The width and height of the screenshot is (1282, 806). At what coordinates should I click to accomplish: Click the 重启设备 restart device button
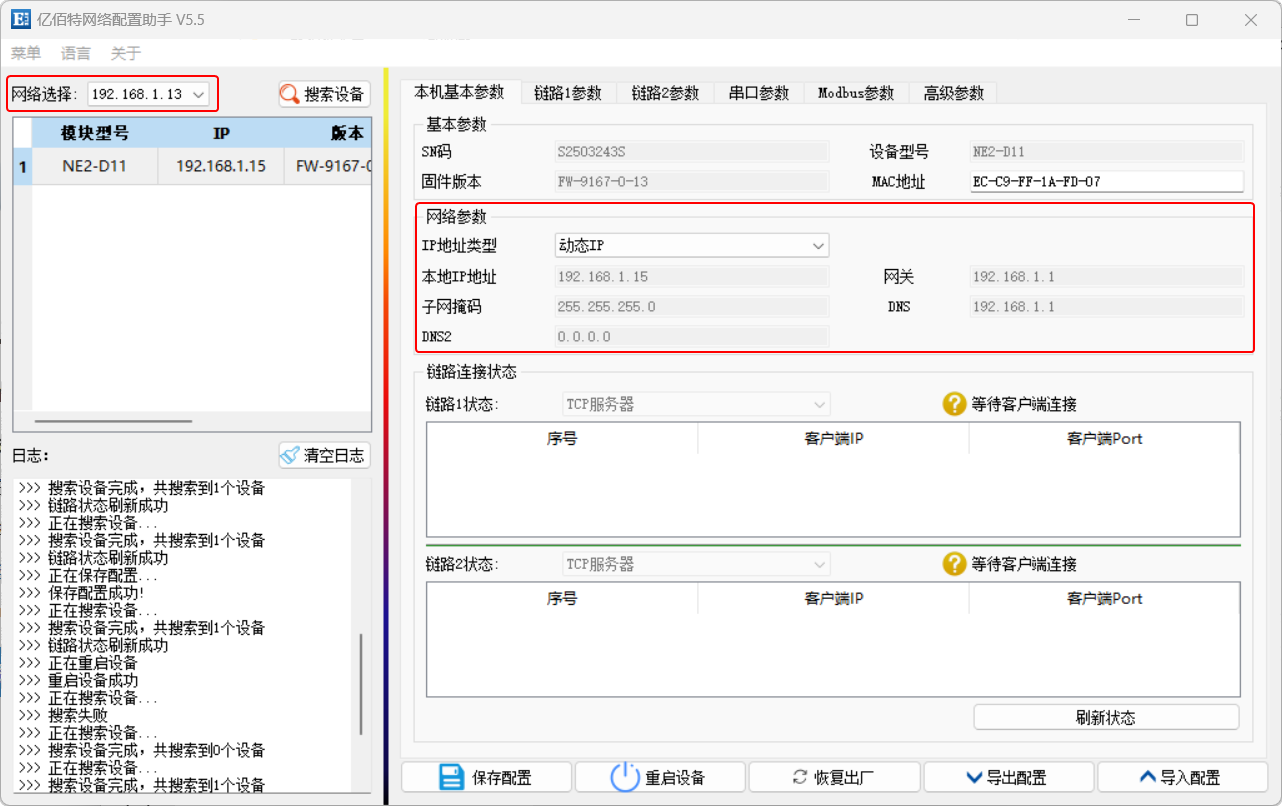pyautogui.click(x=660, y=777)
